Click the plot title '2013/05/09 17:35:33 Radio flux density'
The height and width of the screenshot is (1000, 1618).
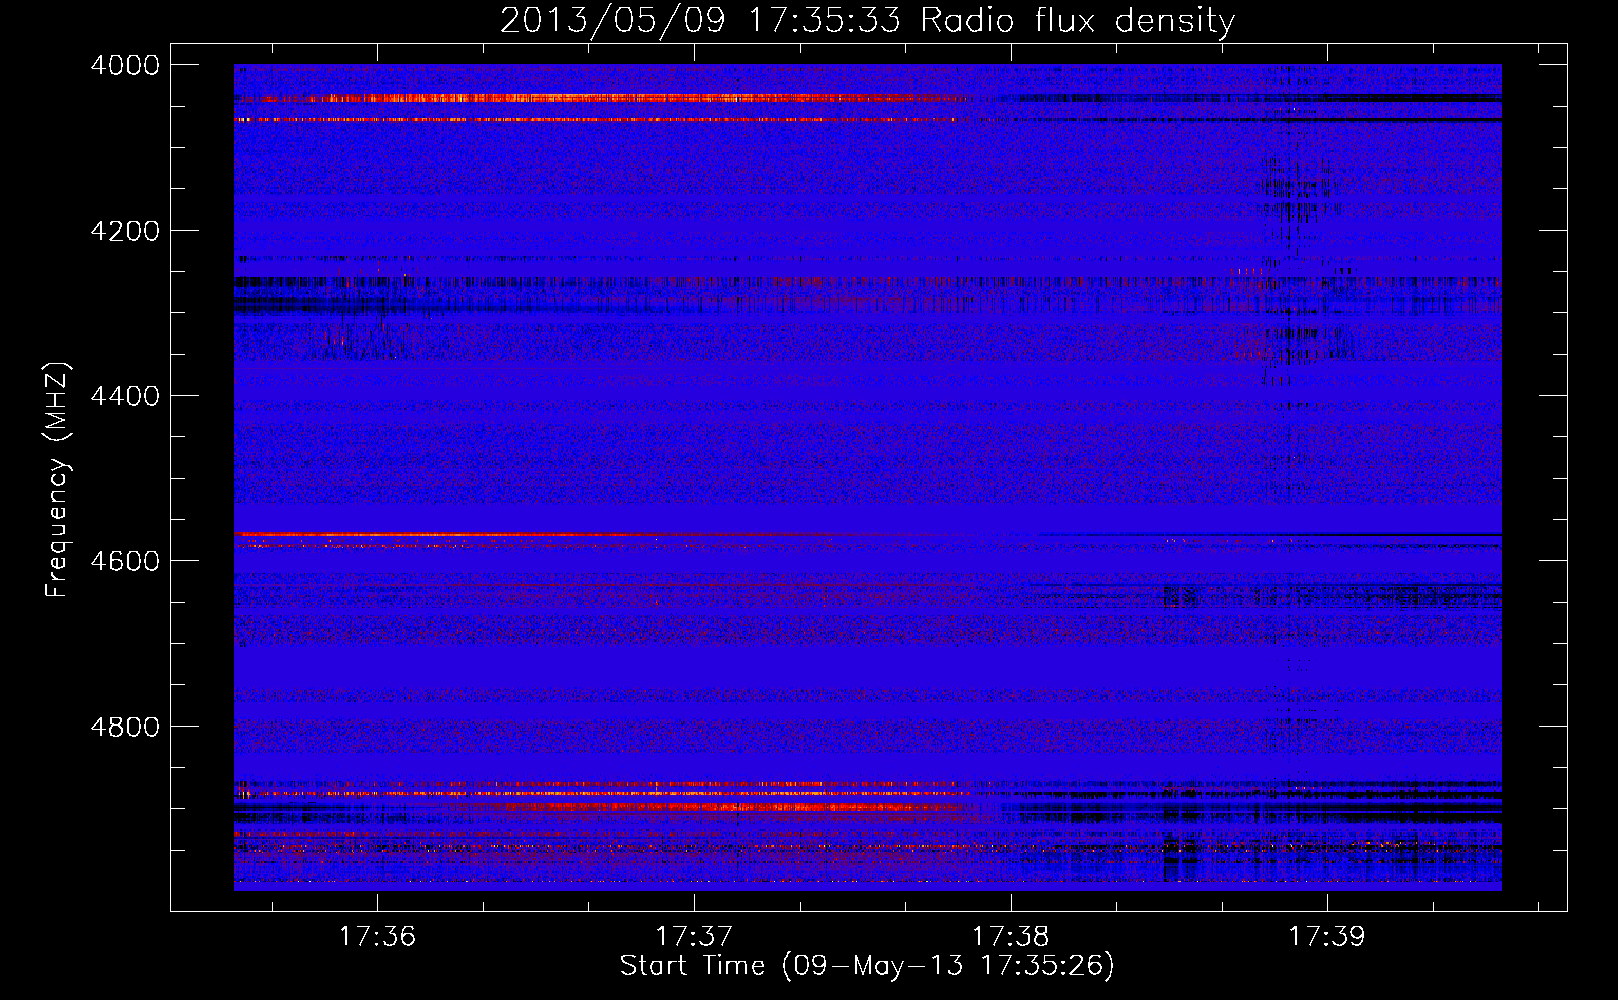coord(867,20)
